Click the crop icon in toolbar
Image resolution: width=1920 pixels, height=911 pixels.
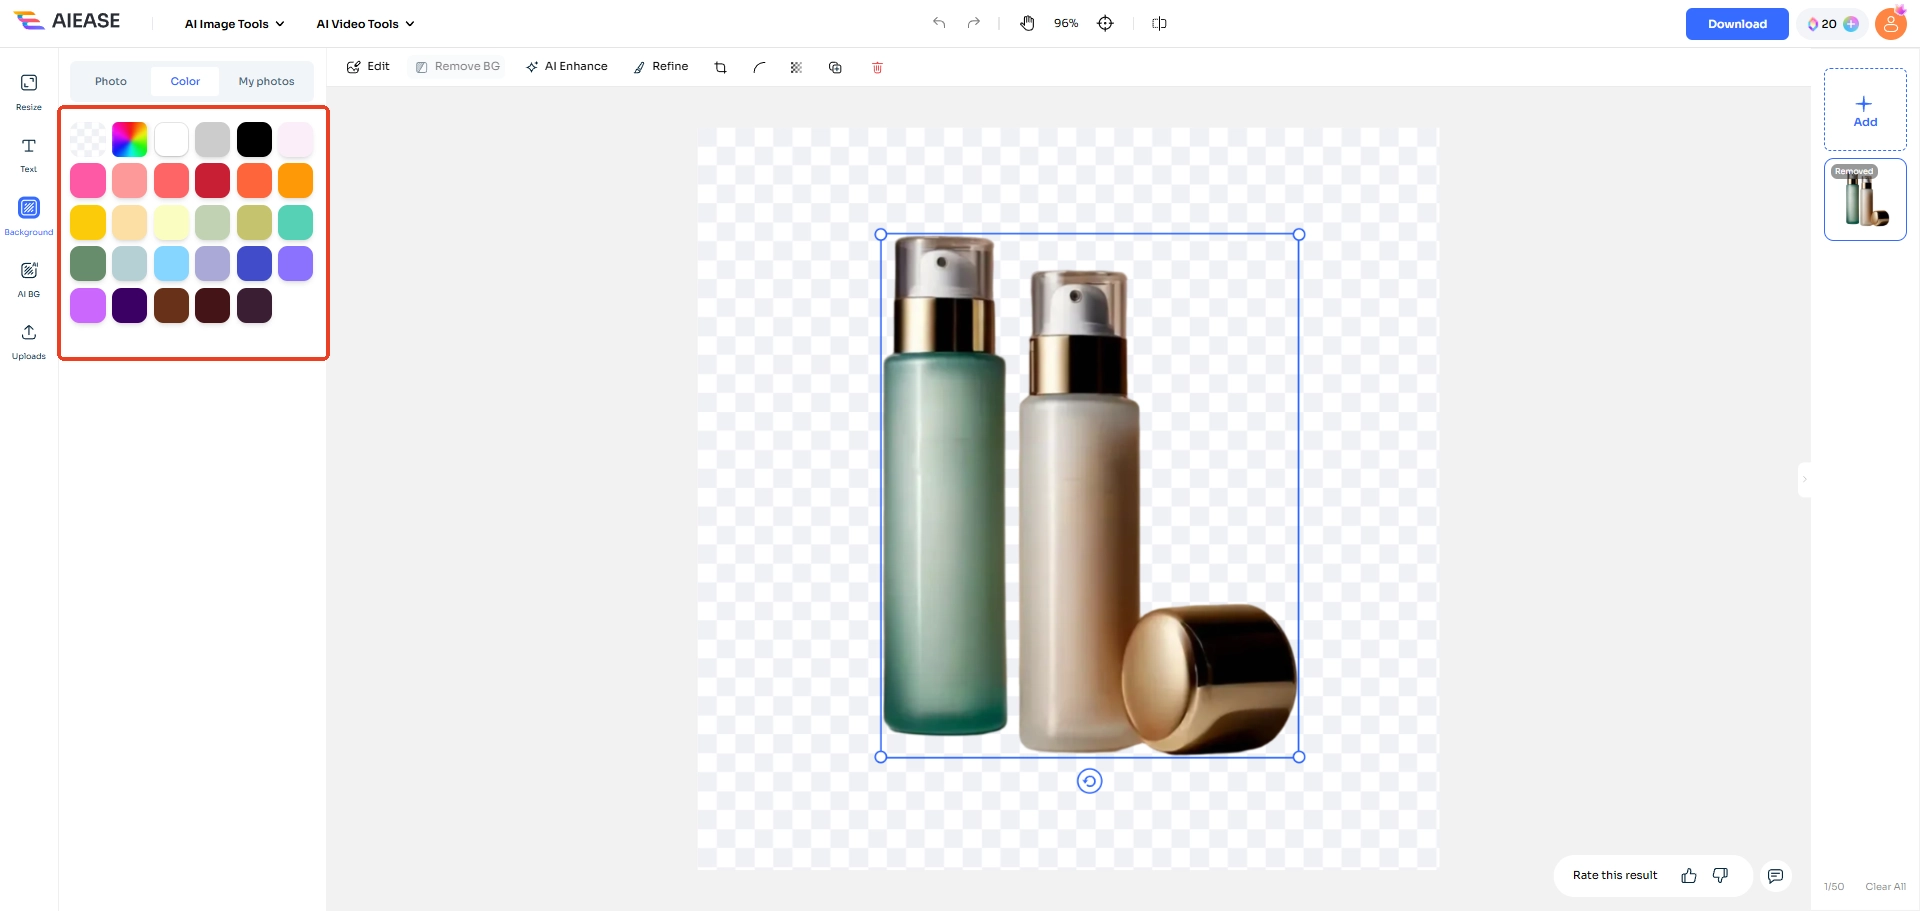coord(720,68)
